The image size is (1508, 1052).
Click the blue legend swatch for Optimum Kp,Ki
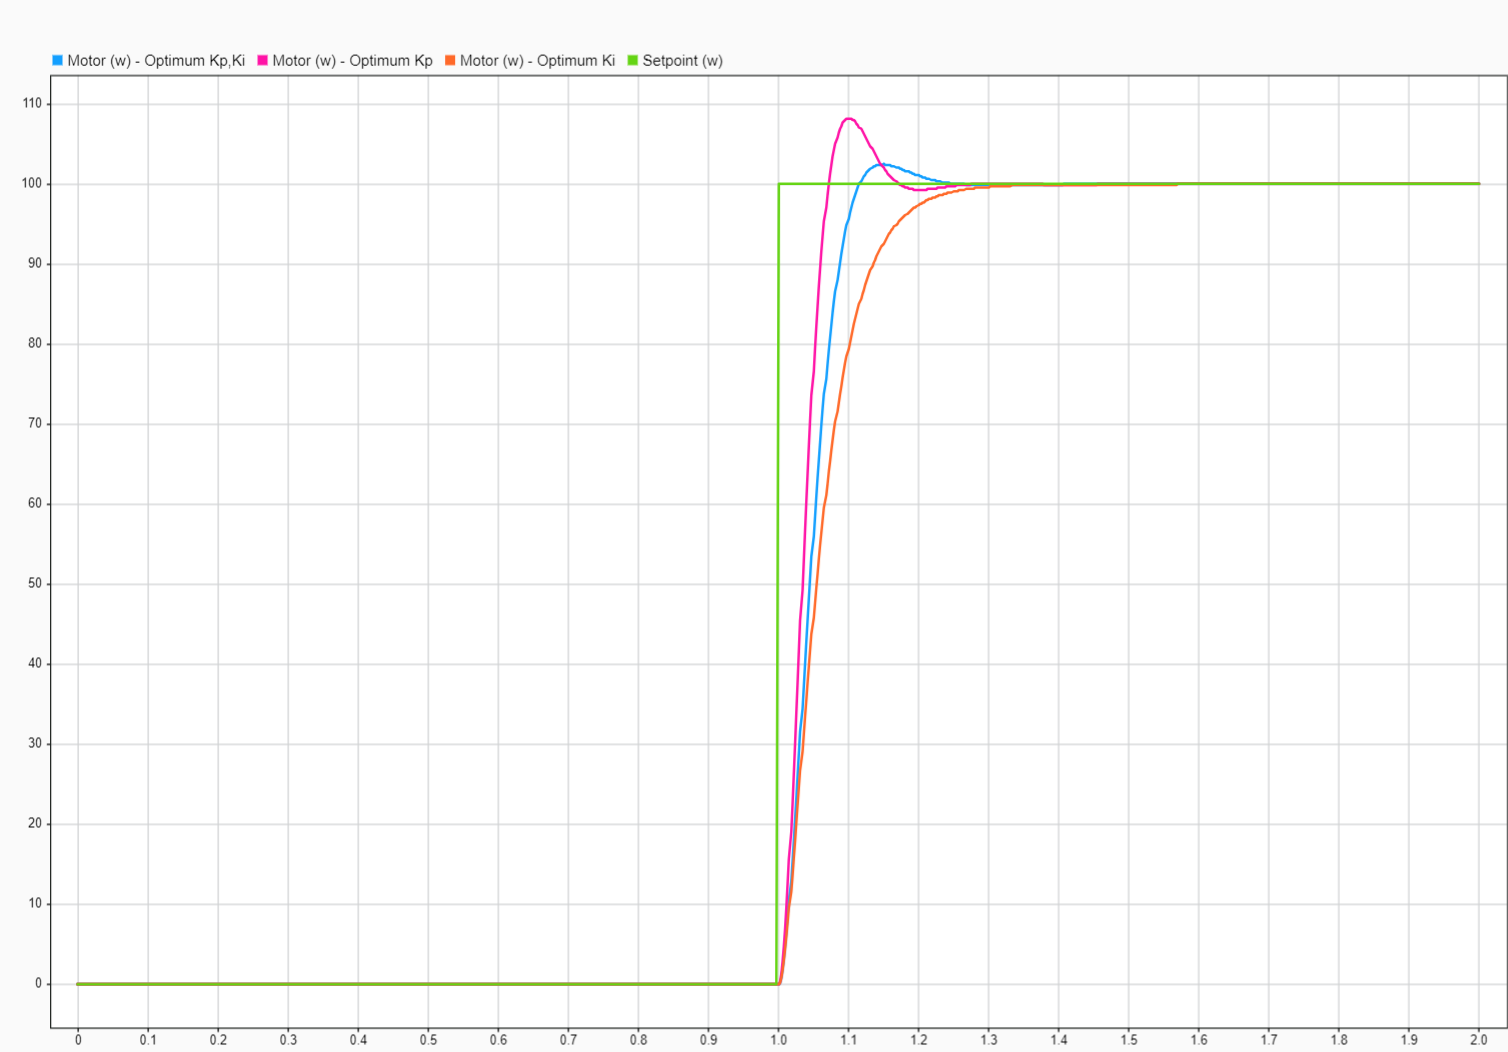tap(57, 61)
